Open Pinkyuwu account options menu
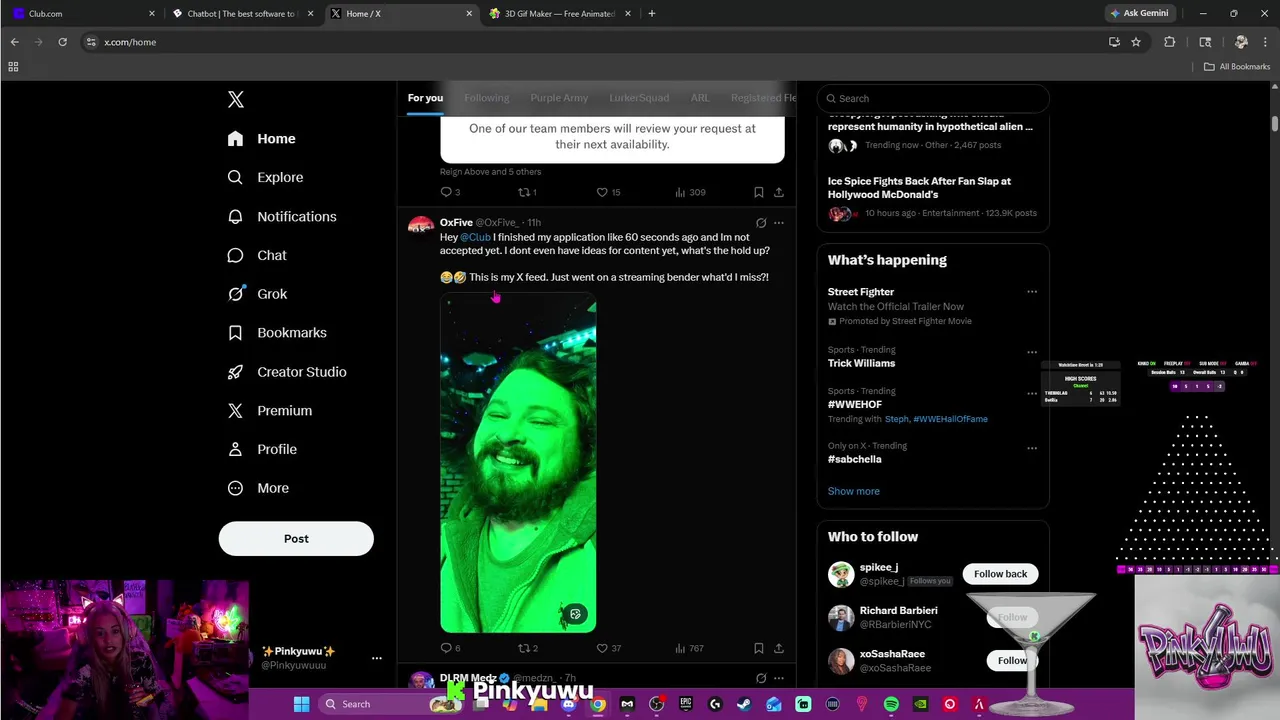 pyautogui.click(x=376, y=658)
